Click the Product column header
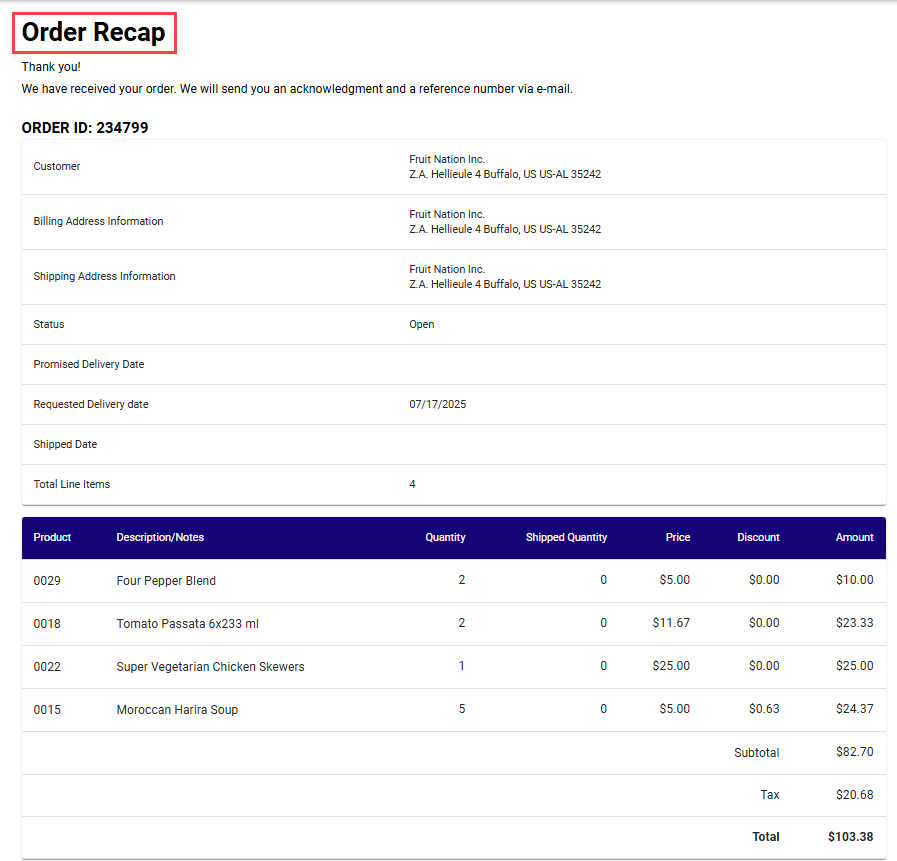The height and width of the screenshot is (861, 897). (x=52, y=537)
